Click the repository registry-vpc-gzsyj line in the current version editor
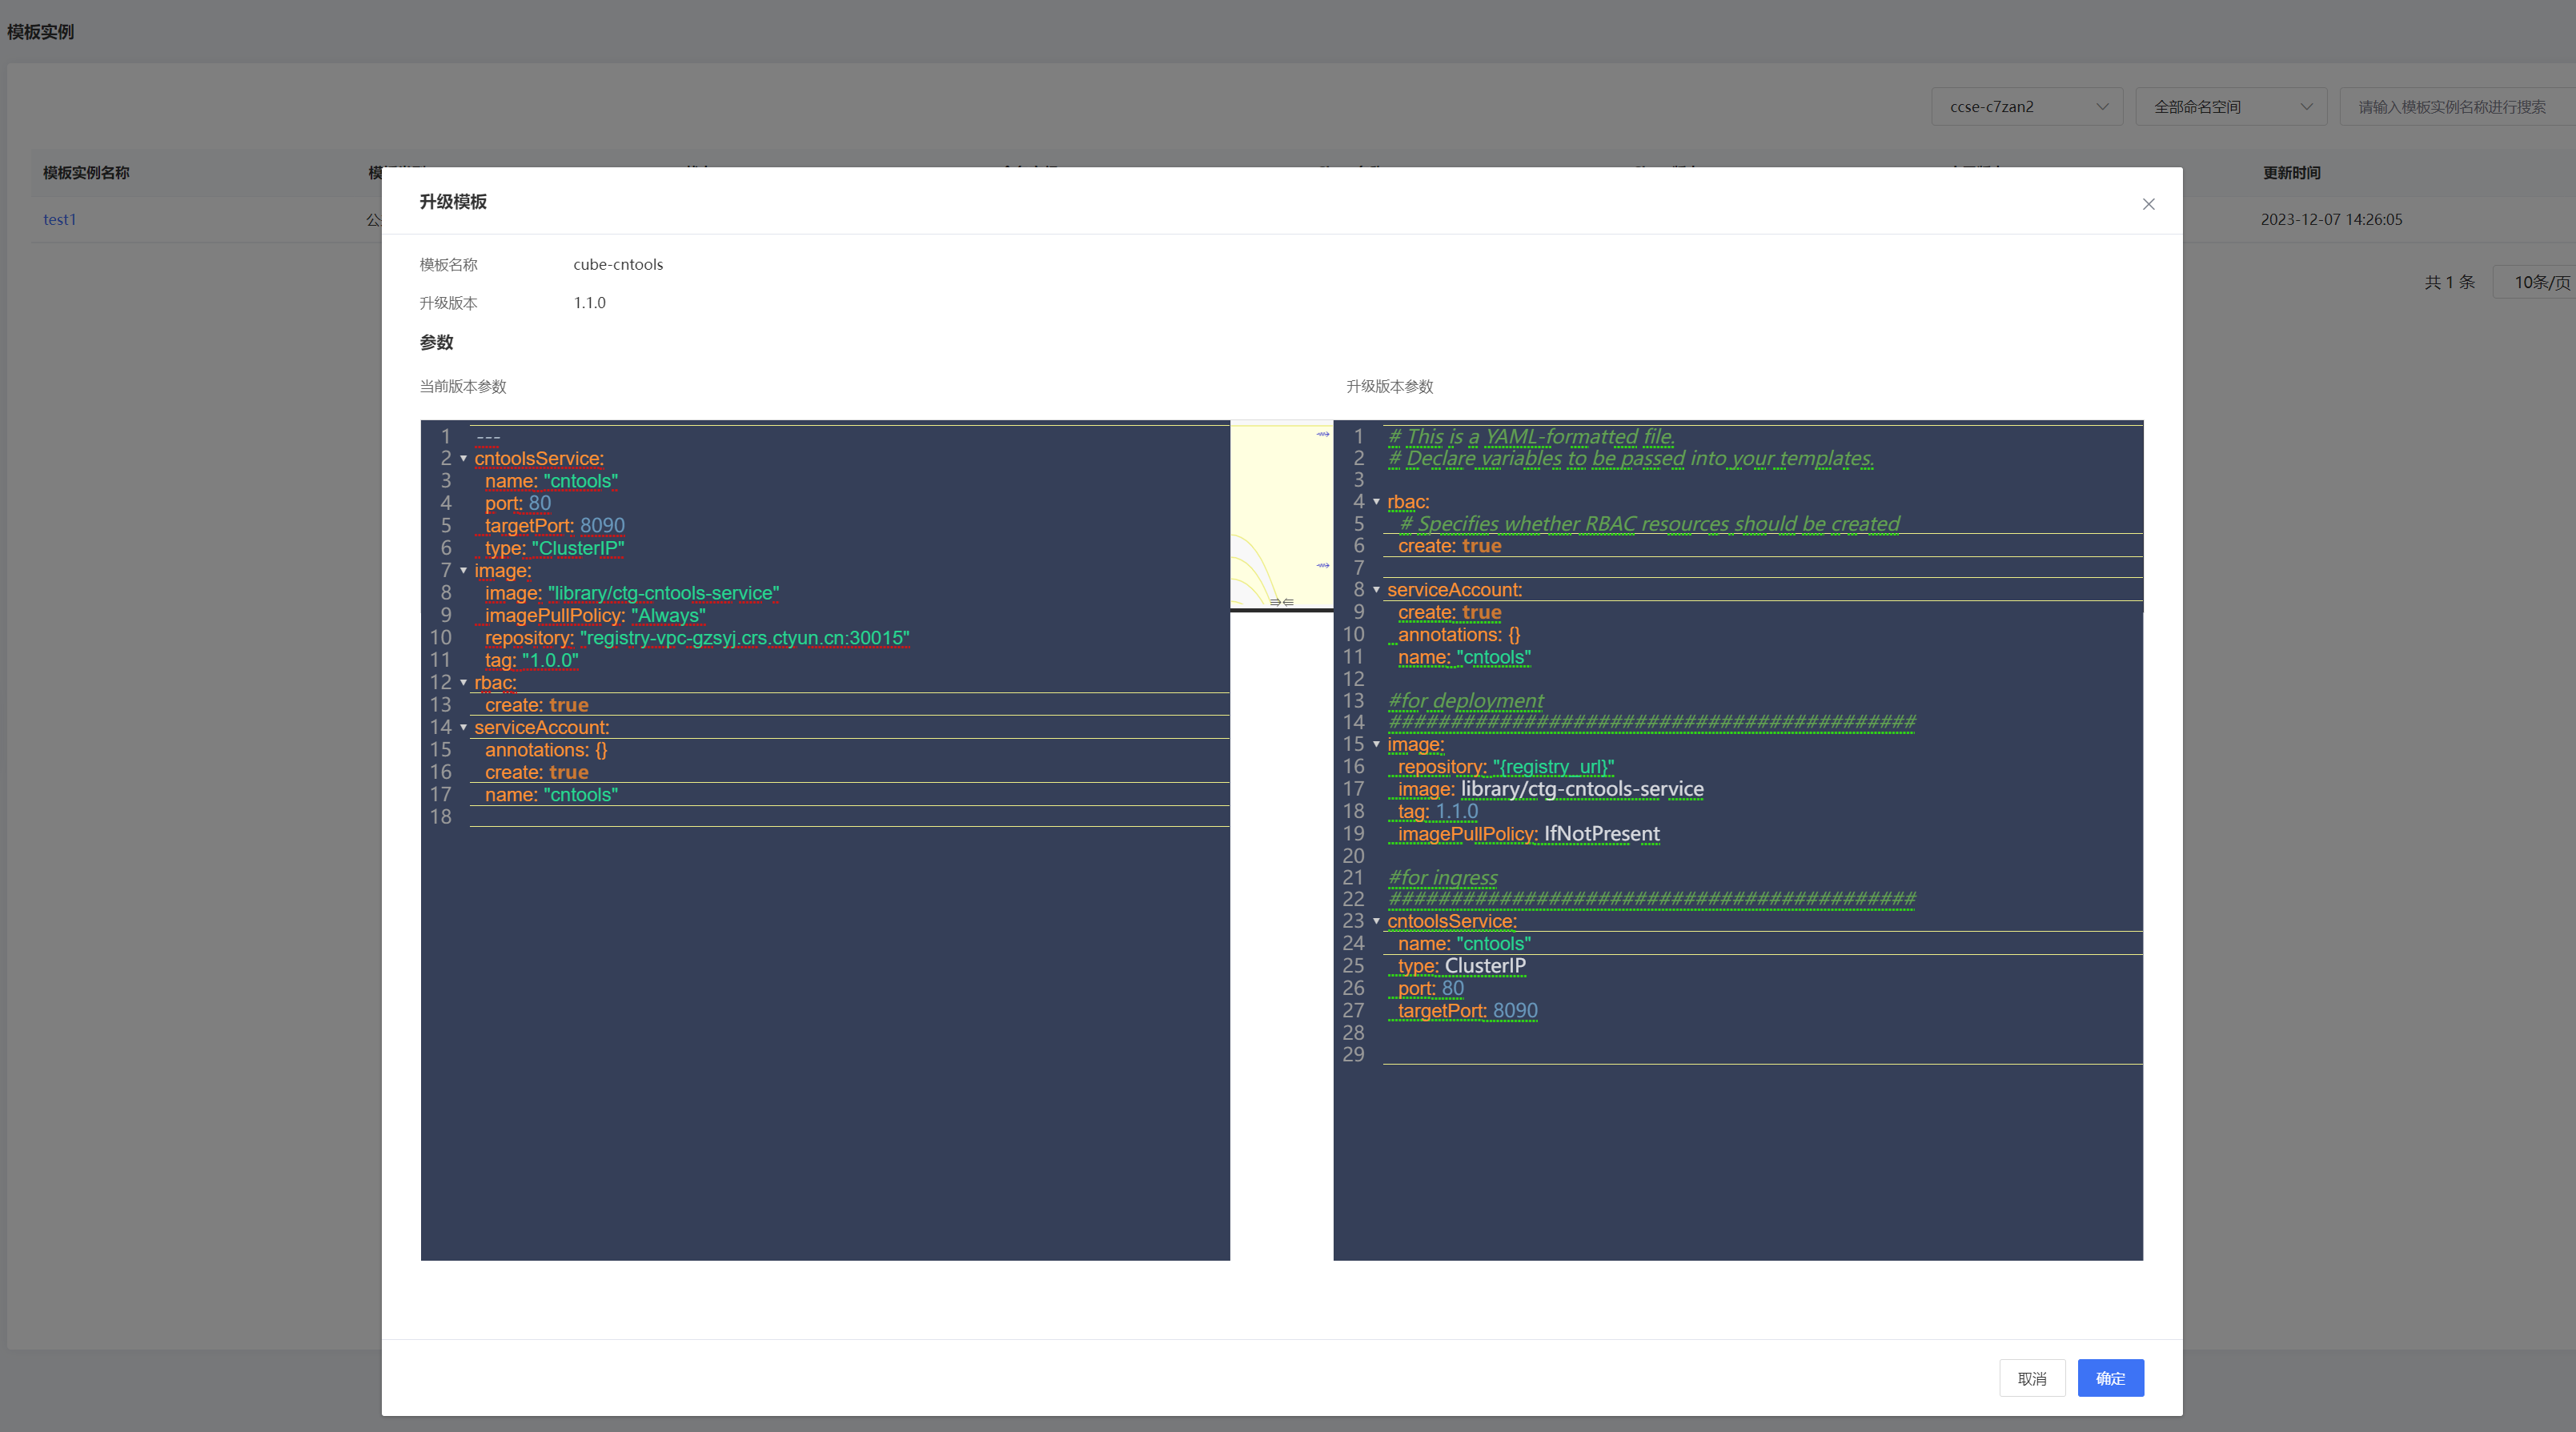The image size is (2576, 1432). pyautogui.click(x=697, y=638)
